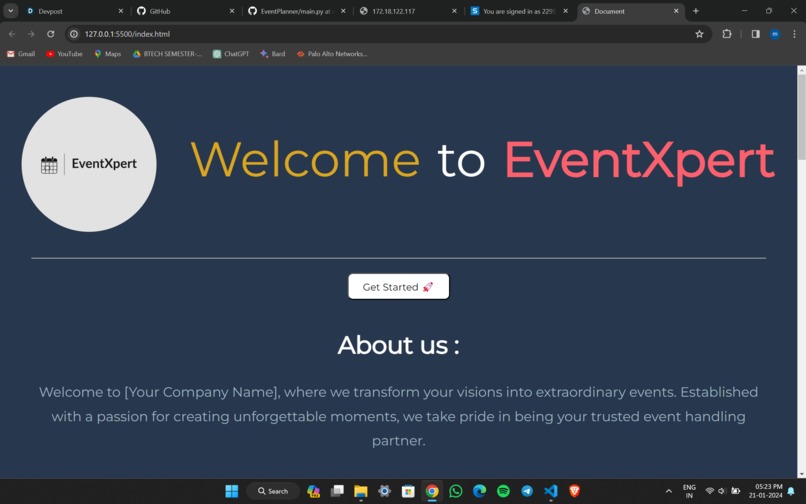
Task: Open the BTECH SEMESTER bookmark folder
Action: (x=167, y=53)
